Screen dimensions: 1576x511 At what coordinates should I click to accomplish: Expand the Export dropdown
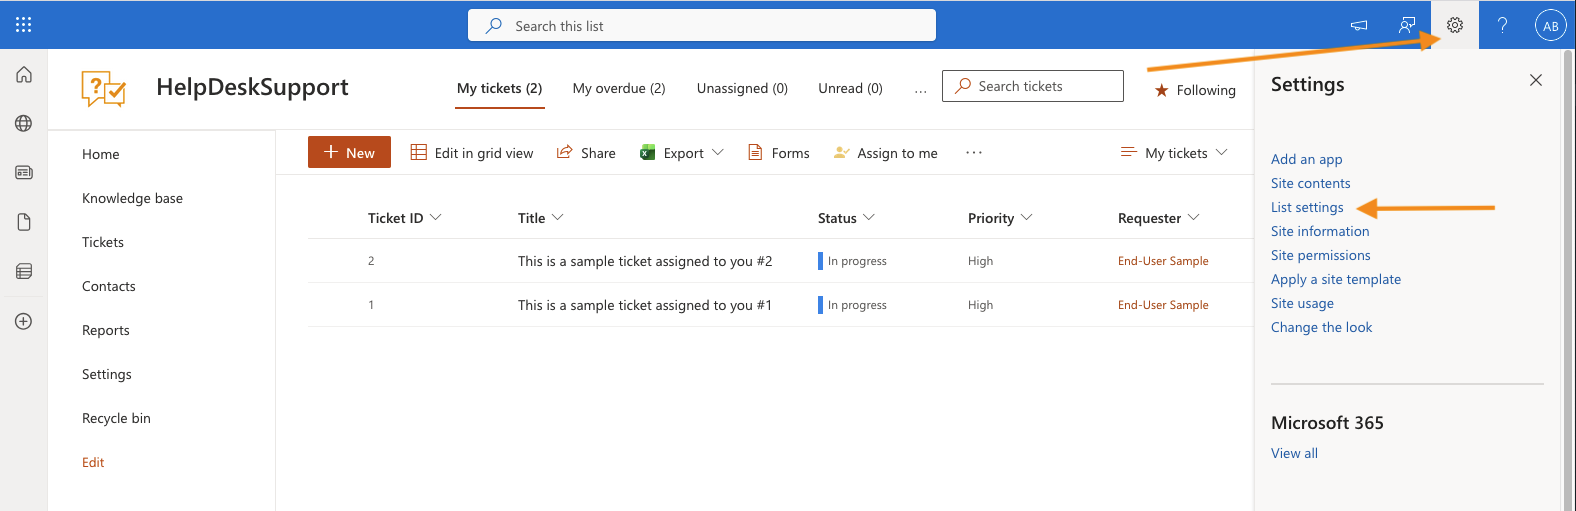coord(683,153)
